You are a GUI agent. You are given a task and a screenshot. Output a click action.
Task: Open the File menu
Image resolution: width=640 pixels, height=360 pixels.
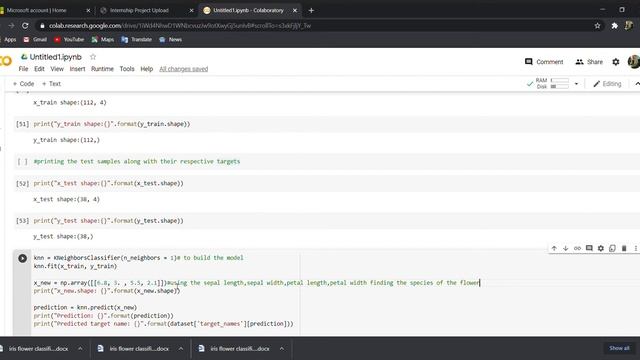[23, 69]
